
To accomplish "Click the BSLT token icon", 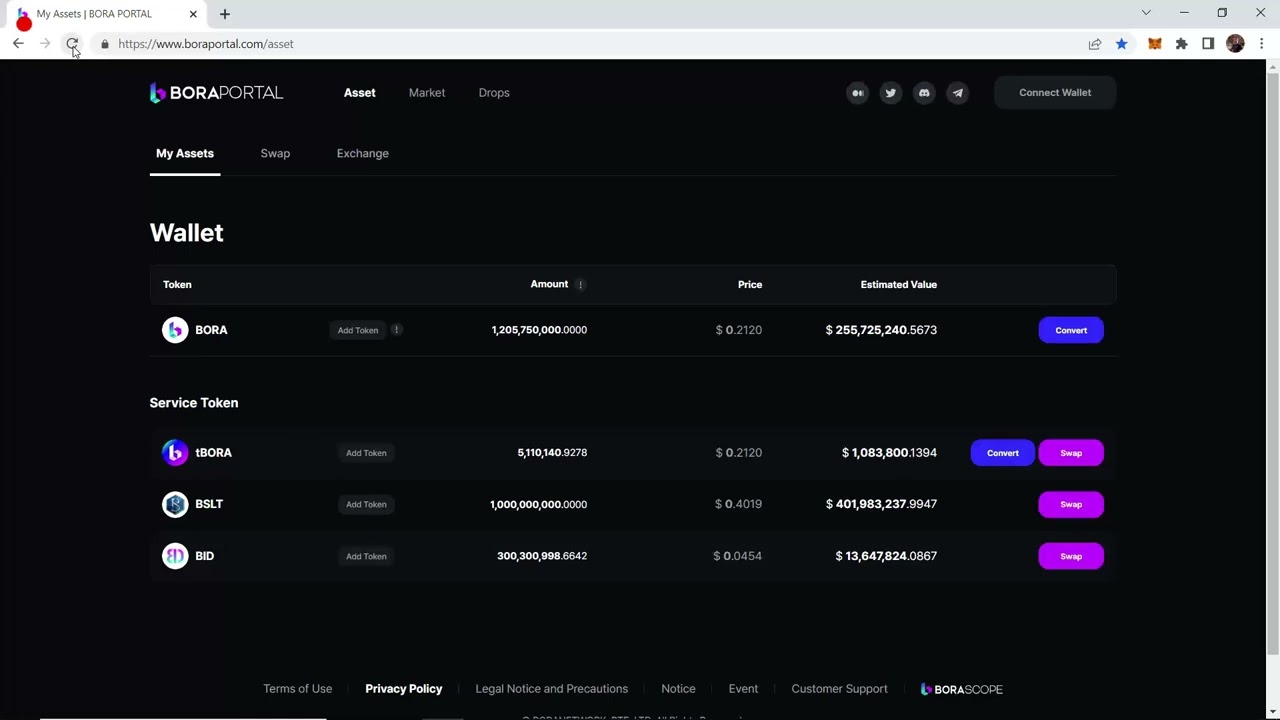I will [x=175, y=504].
